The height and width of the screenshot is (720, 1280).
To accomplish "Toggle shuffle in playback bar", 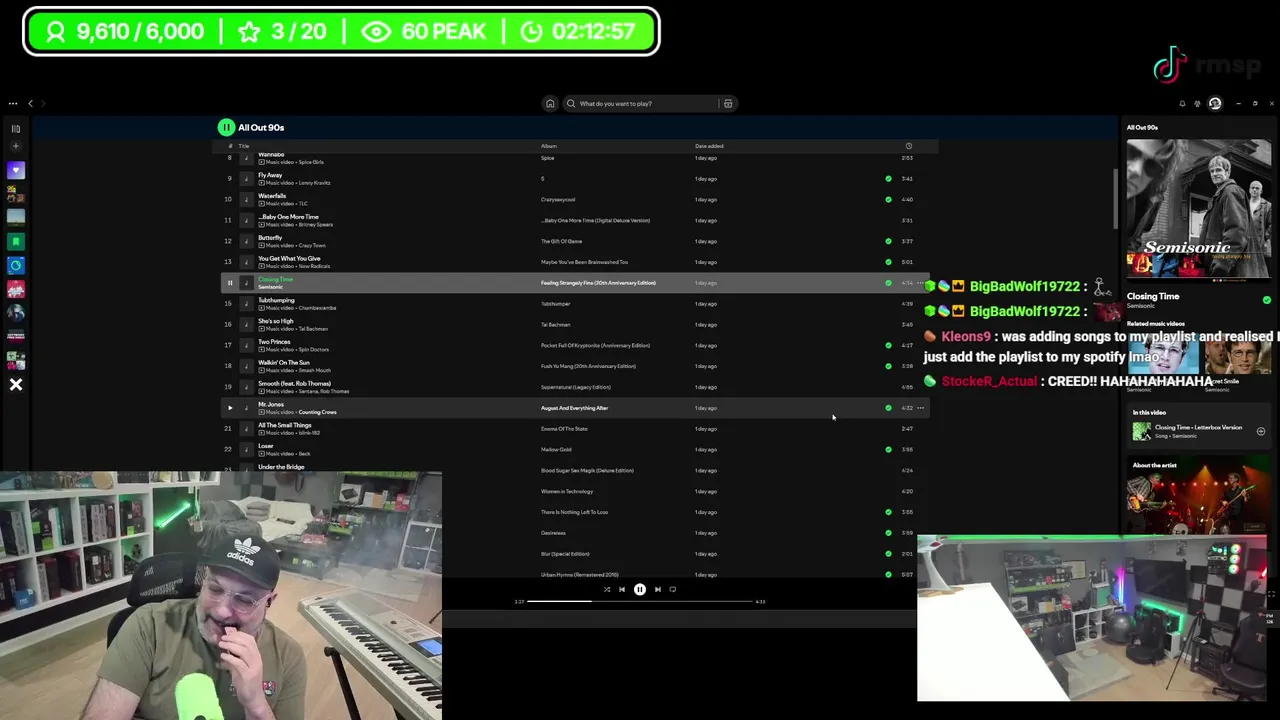I will click(606, 589).
